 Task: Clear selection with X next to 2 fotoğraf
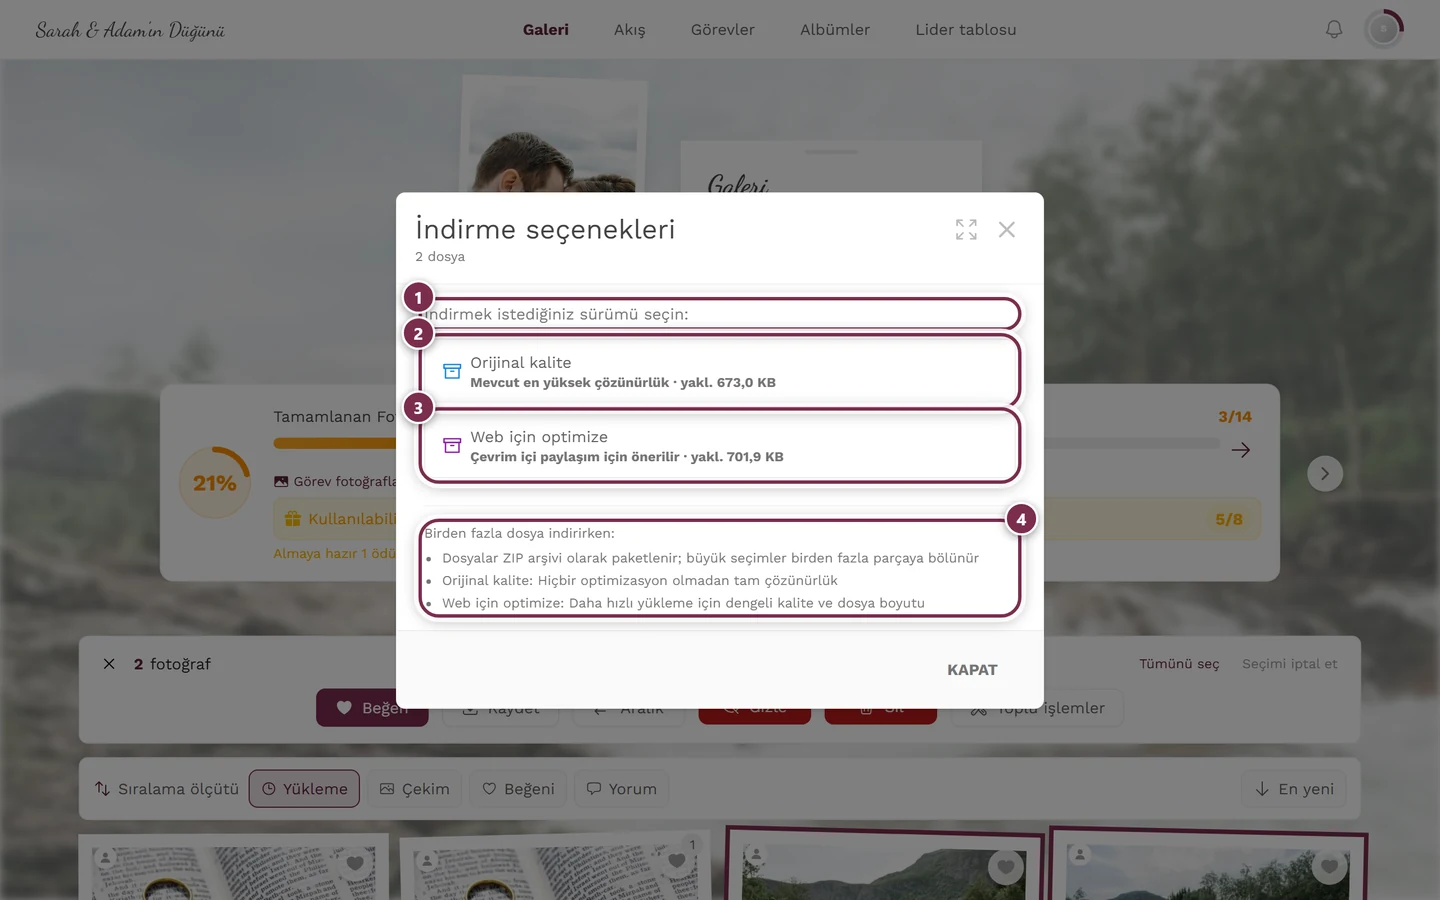coord(109,664)
